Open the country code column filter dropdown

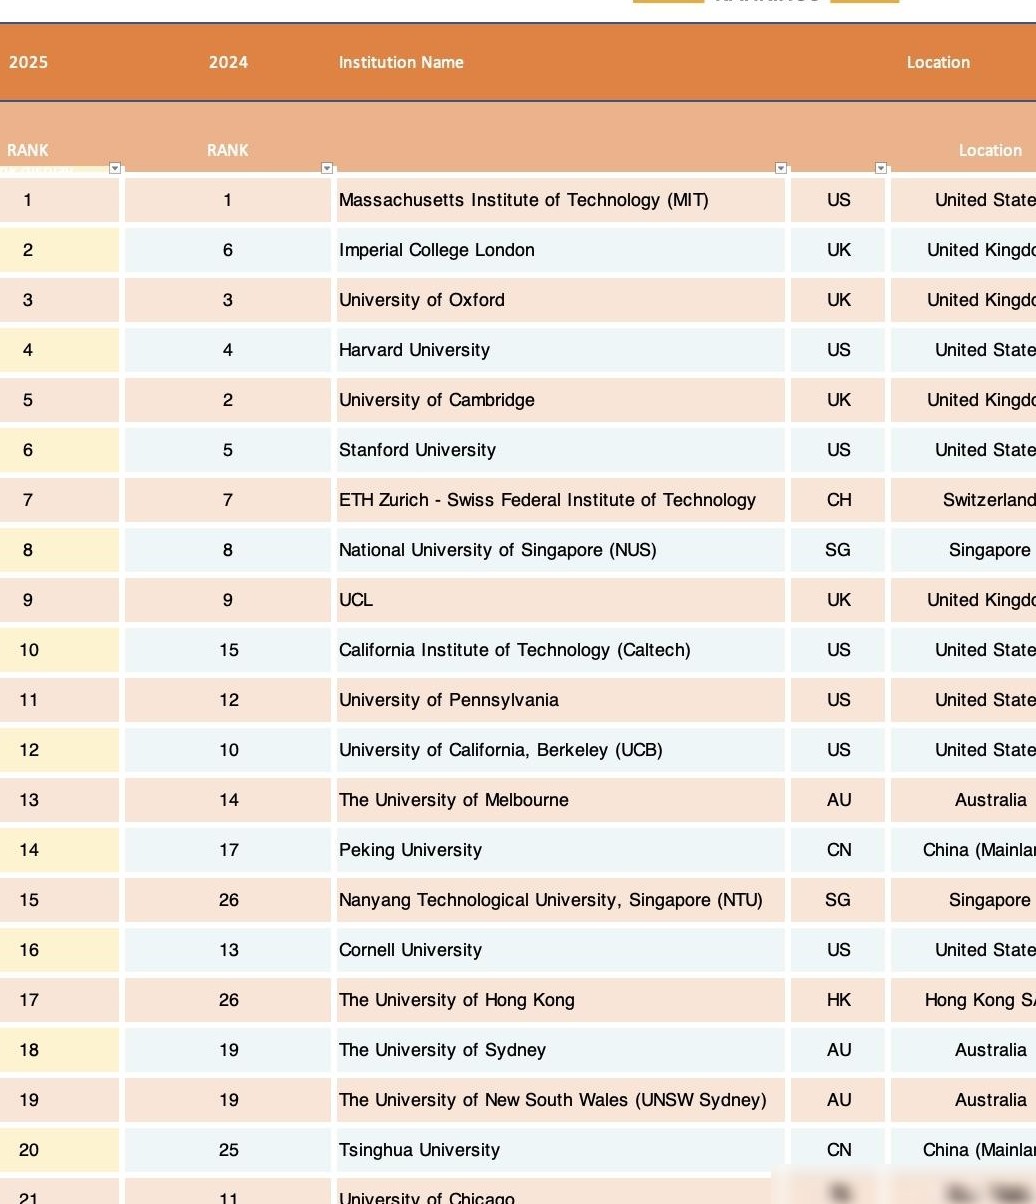click(x=881, y=168)
